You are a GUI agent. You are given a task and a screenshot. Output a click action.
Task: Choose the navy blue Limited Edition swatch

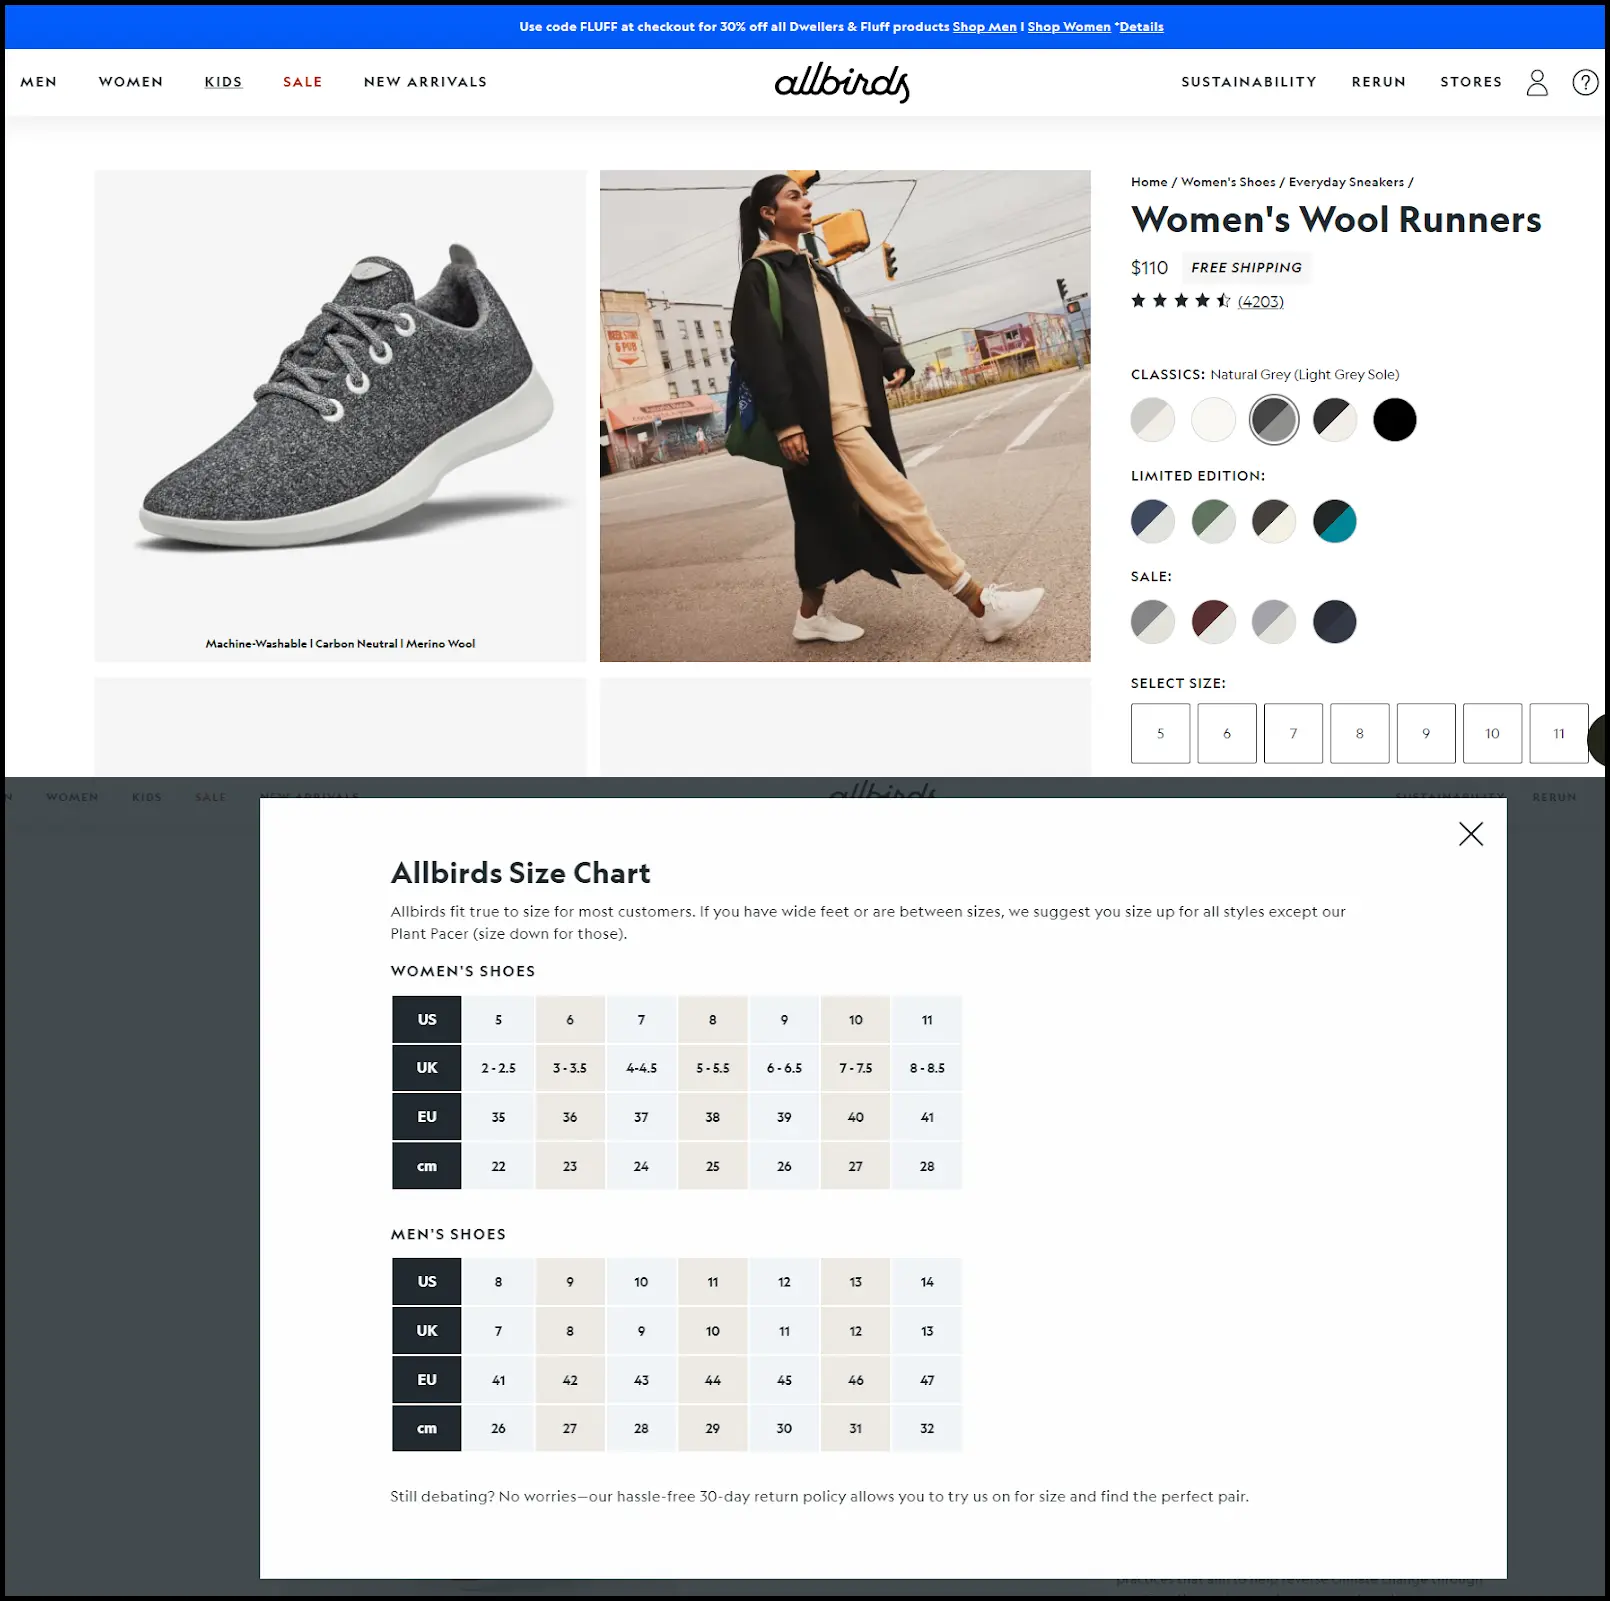pos(1153,521)
